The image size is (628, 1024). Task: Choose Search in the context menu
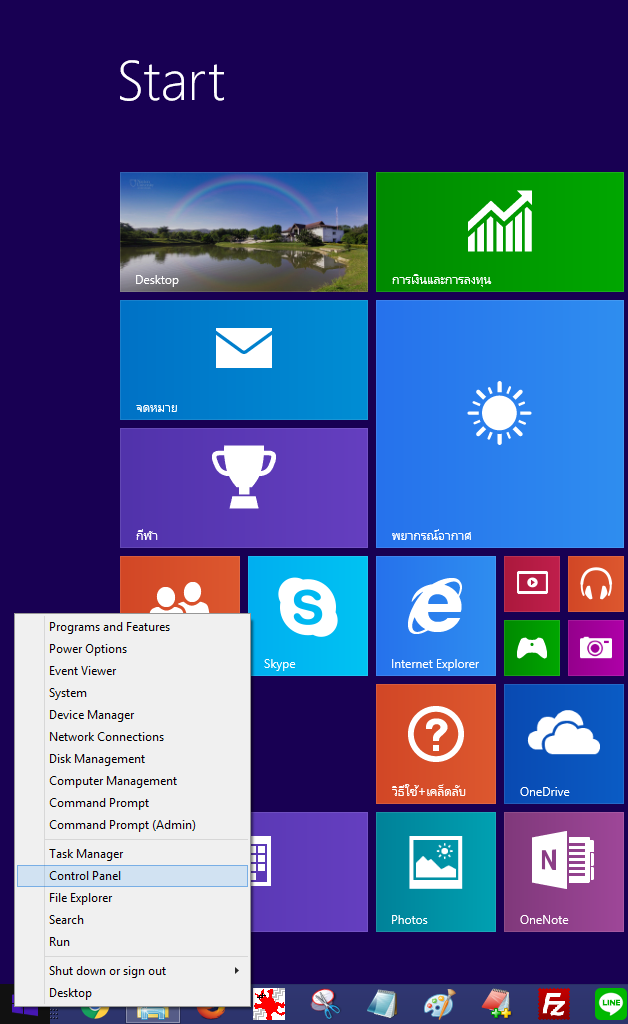click(x=133, y=920)
